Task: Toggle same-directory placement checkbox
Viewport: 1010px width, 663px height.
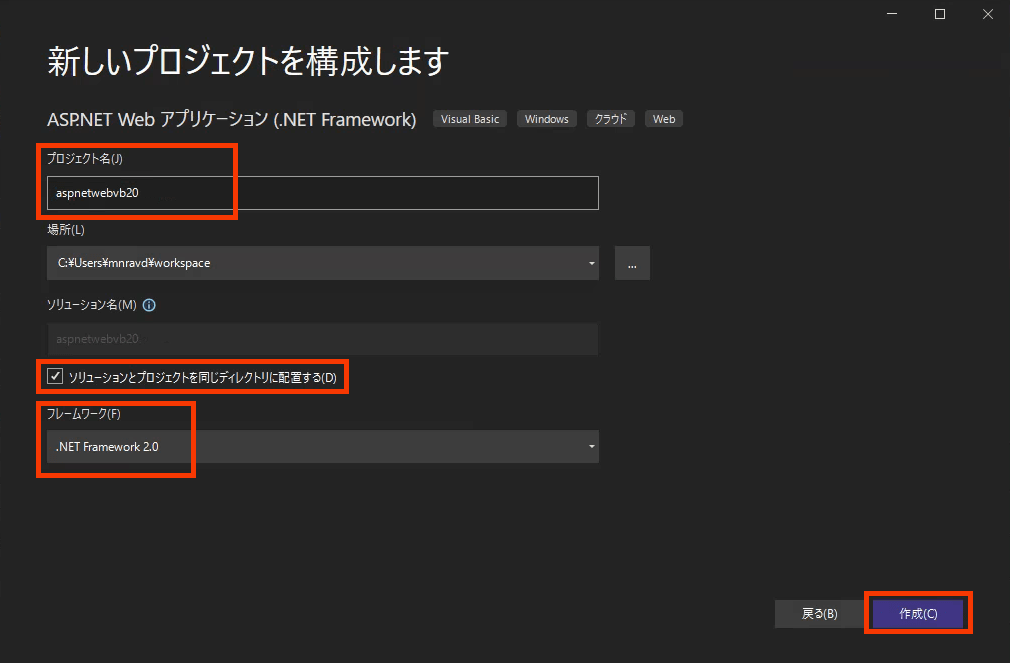Action: [x=55, y=376]
